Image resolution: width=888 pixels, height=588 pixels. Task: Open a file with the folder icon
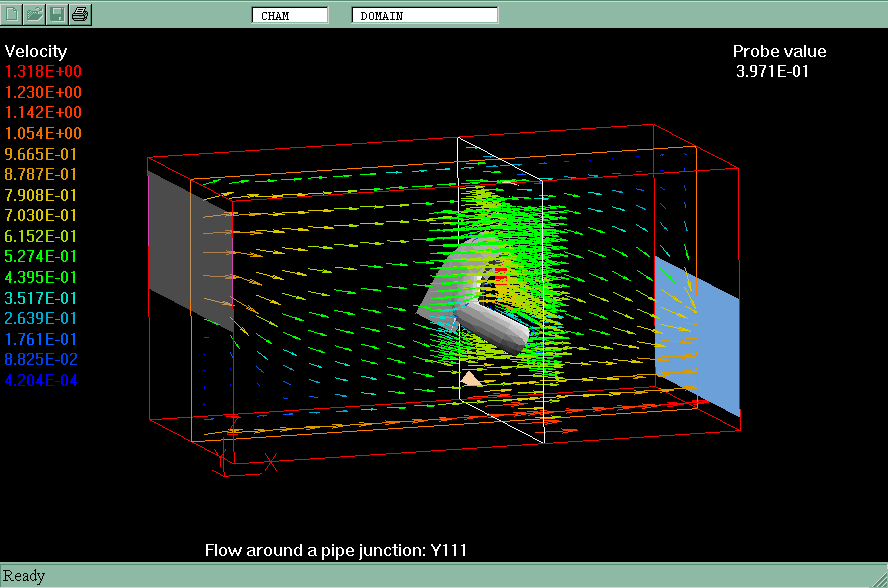[35, 14]
